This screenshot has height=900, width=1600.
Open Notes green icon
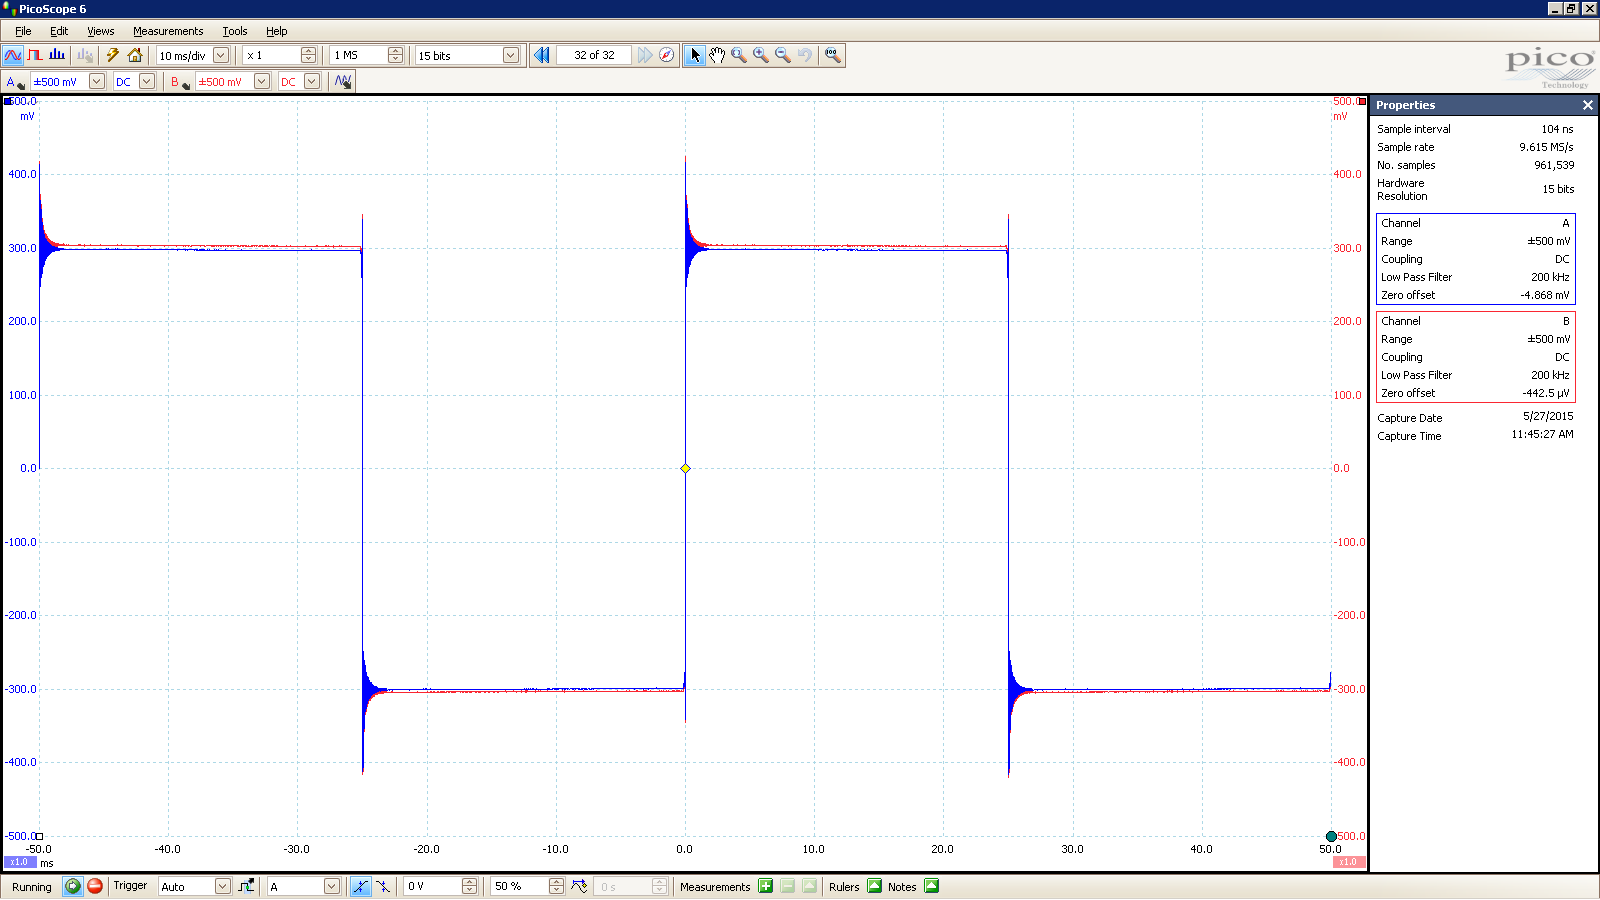(x=932, y=886)
